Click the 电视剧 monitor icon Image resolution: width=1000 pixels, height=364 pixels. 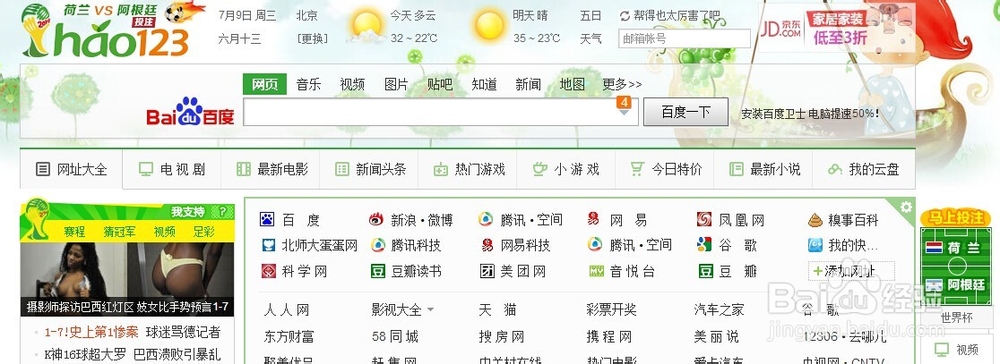pyautogui.click(x=146, y=169)
